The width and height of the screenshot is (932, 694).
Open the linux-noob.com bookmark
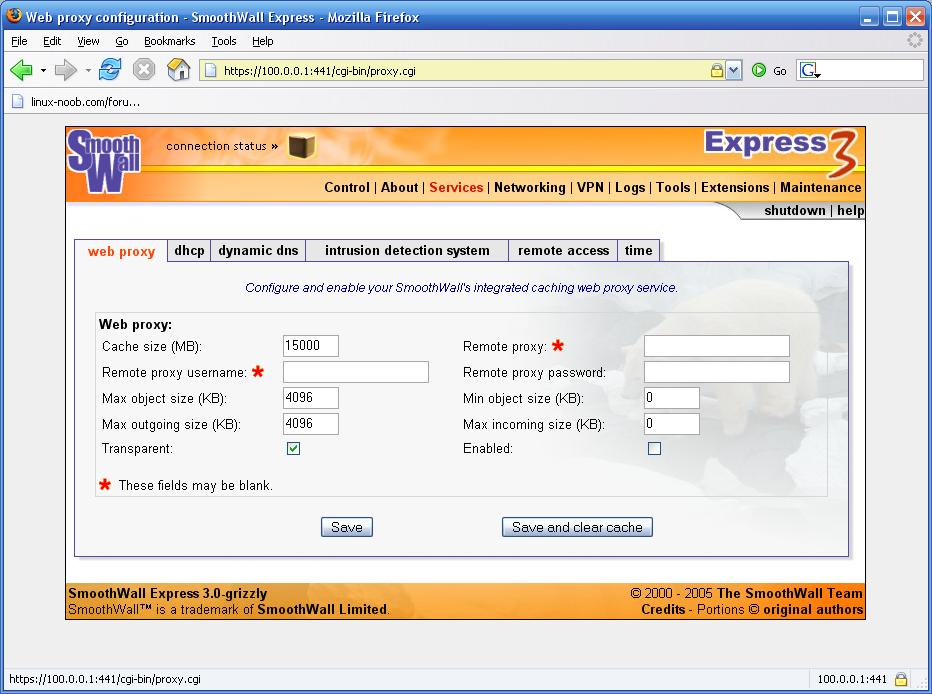tap(77, 102)
